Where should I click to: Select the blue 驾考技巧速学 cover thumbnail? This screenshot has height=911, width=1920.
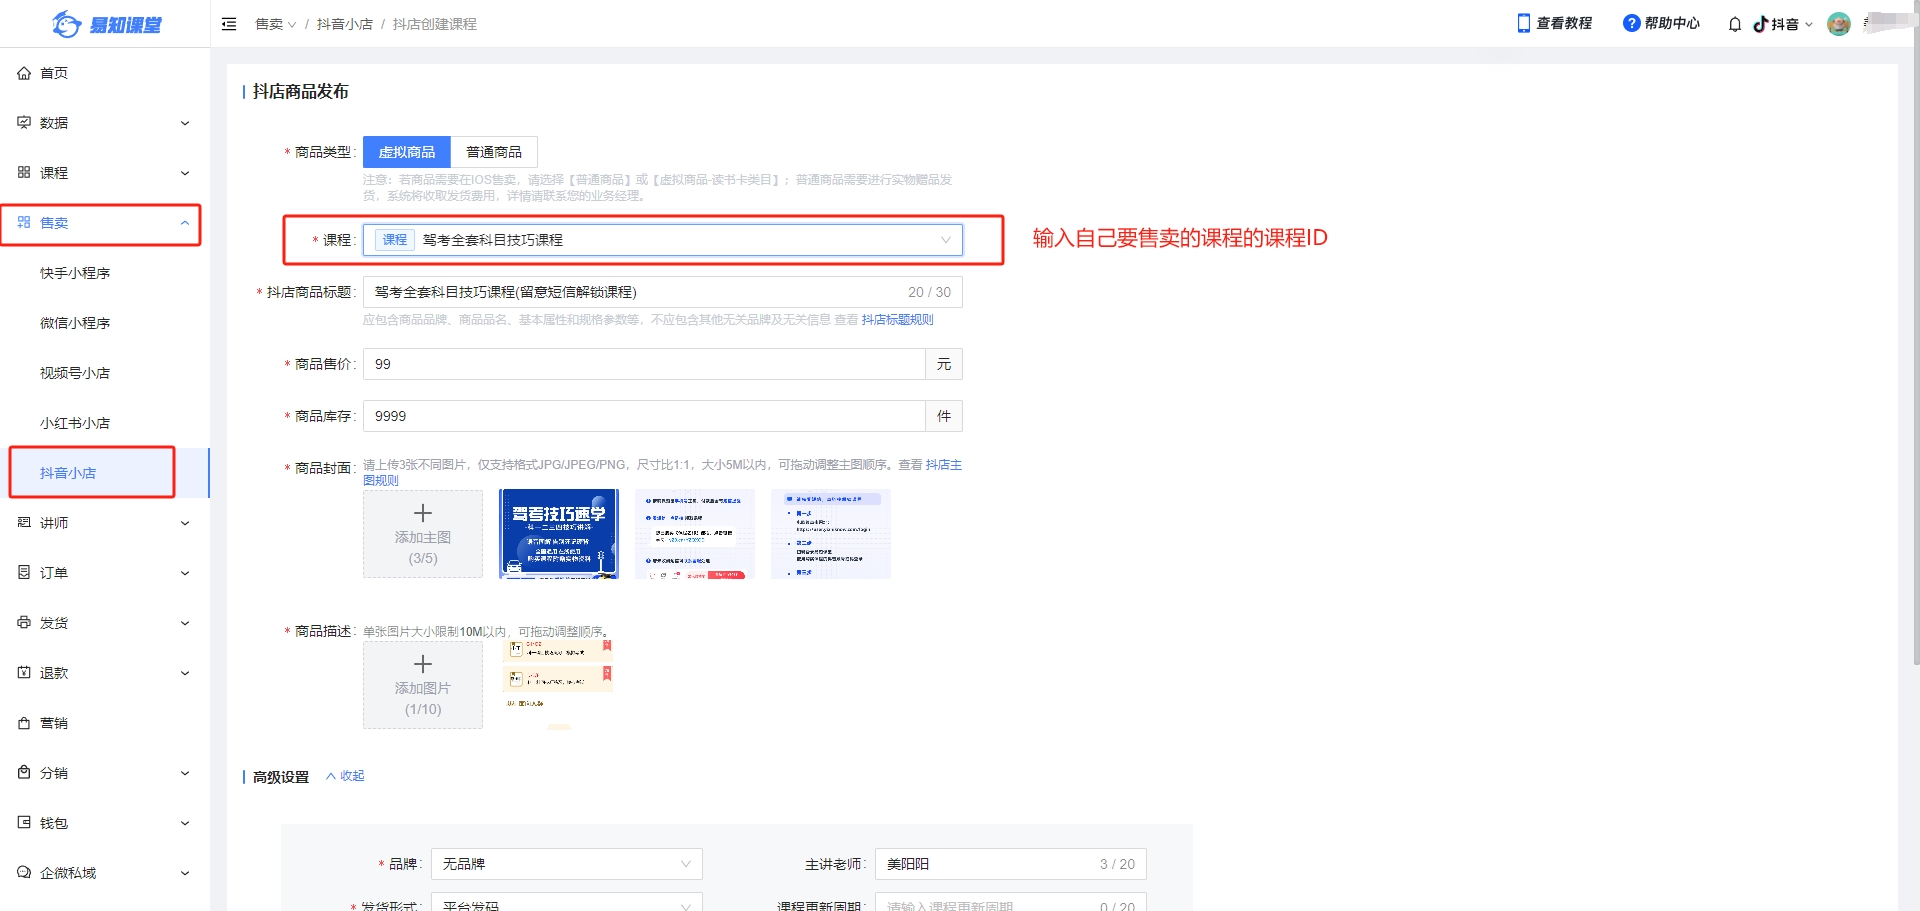coord(559,534)
